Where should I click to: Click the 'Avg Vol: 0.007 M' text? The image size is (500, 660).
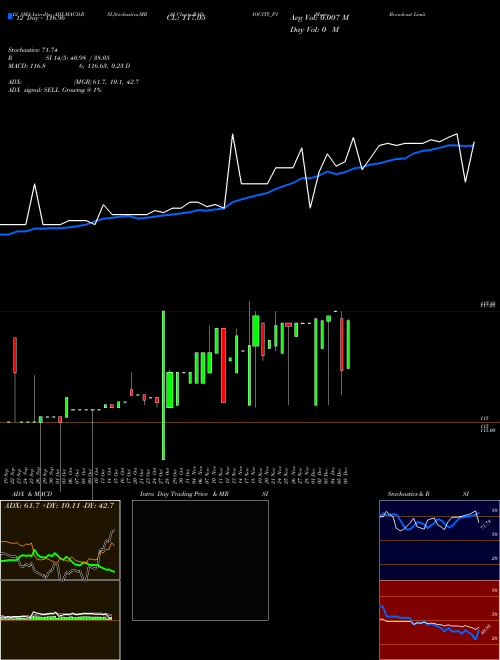pyautogui.click(x=319, y=18)
